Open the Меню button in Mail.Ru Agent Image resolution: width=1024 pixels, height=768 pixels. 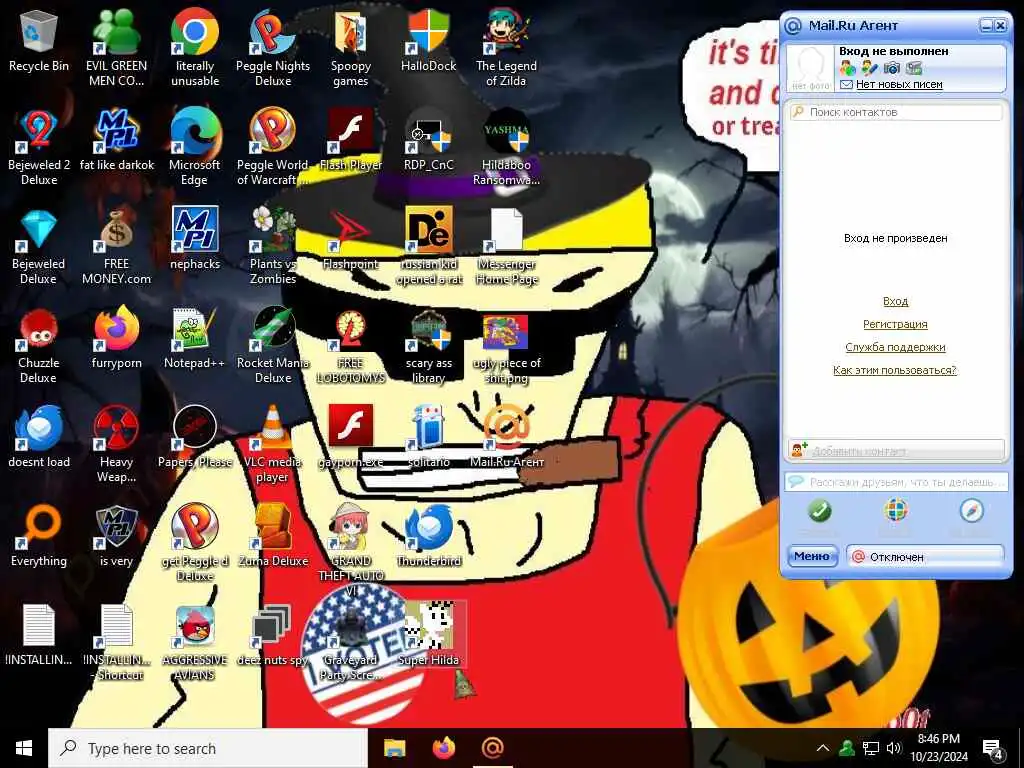(812, 556)
